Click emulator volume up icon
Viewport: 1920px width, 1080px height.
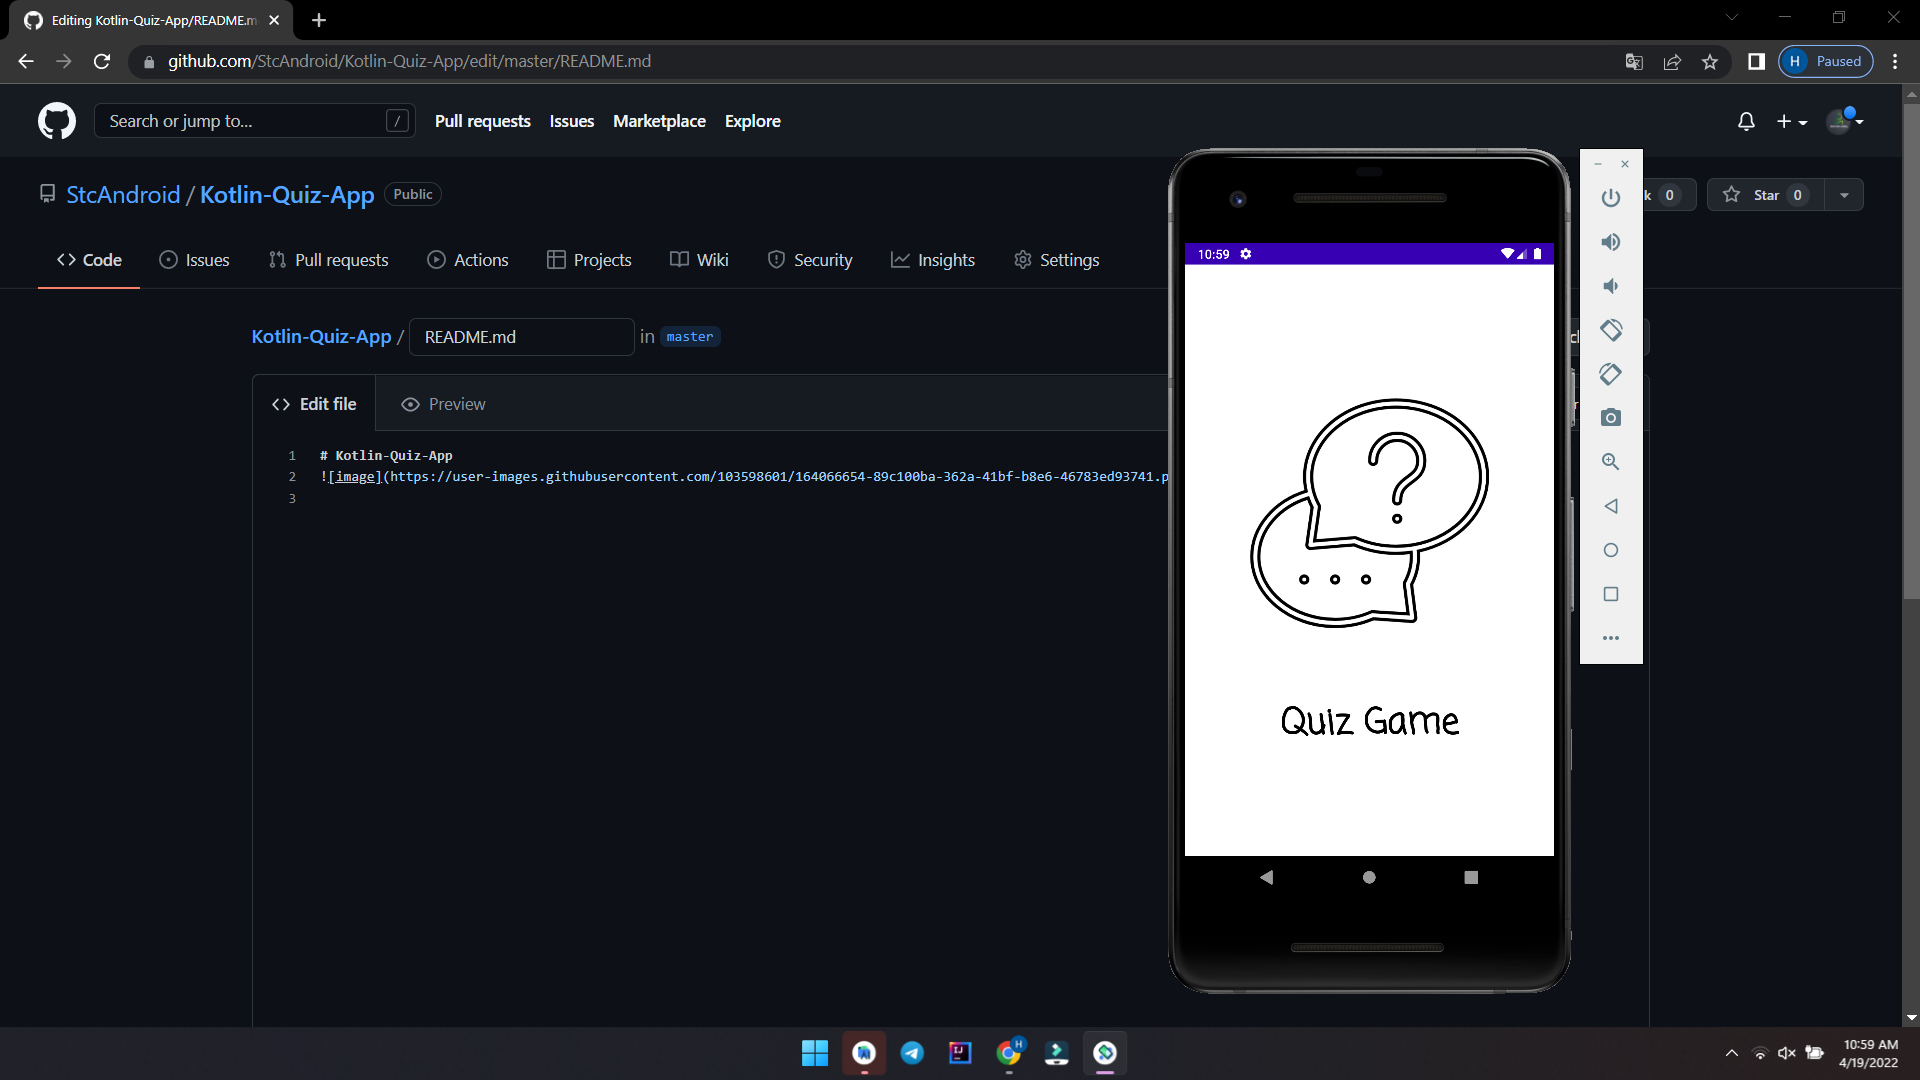1610,242
